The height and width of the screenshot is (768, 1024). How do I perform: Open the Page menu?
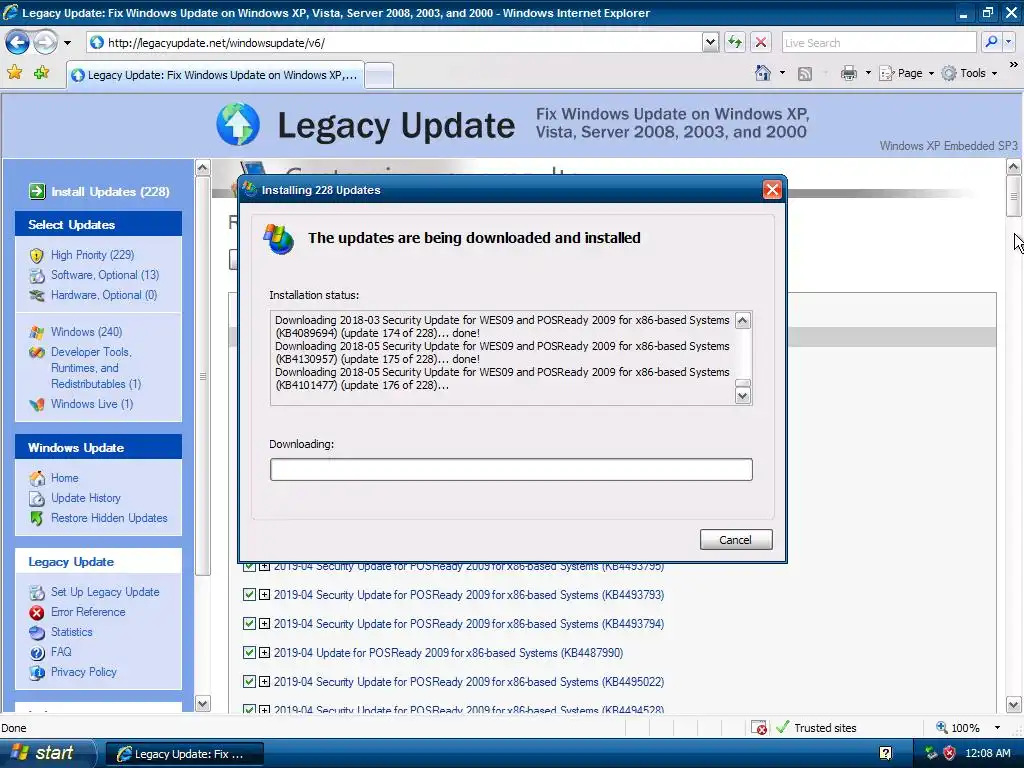pyautogui.click(x=906, y=73)
